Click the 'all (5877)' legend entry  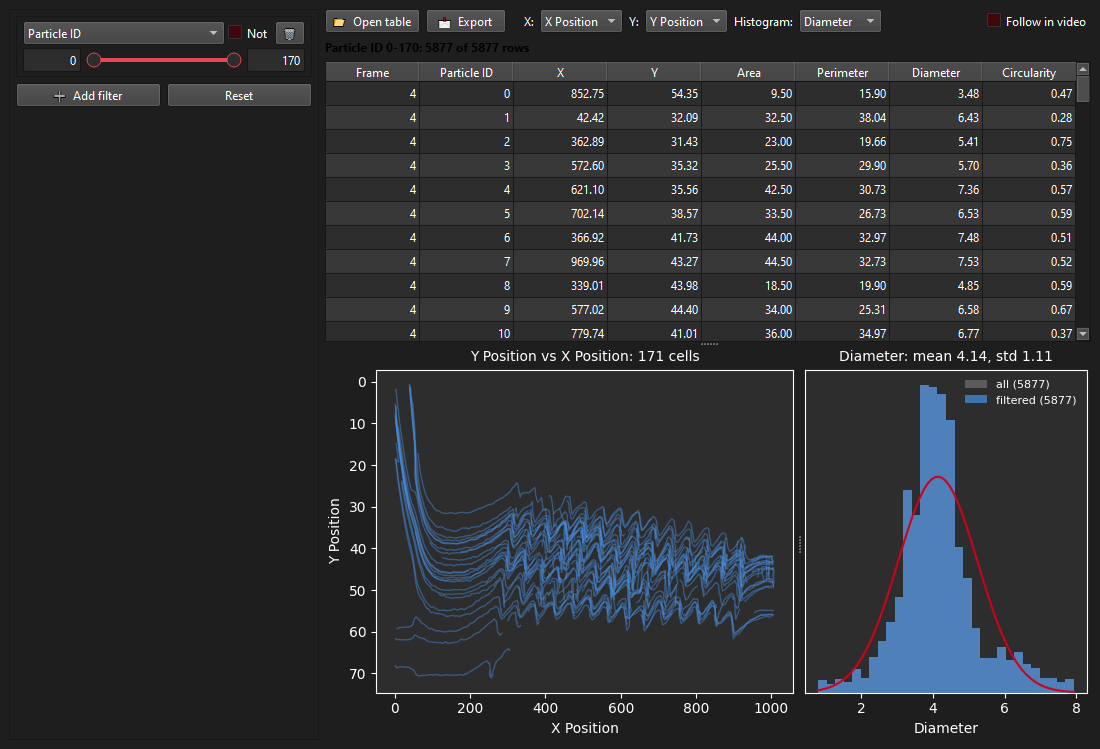coord(1007,384)
